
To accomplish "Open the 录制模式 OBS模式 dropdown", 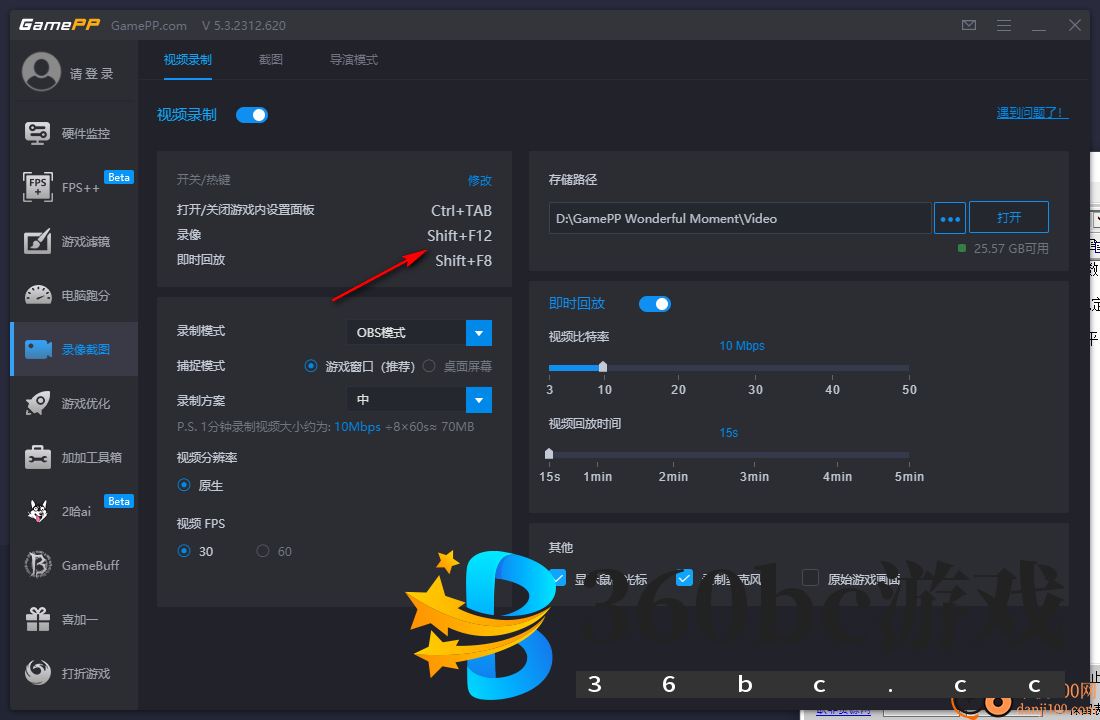I will (419, 332).
